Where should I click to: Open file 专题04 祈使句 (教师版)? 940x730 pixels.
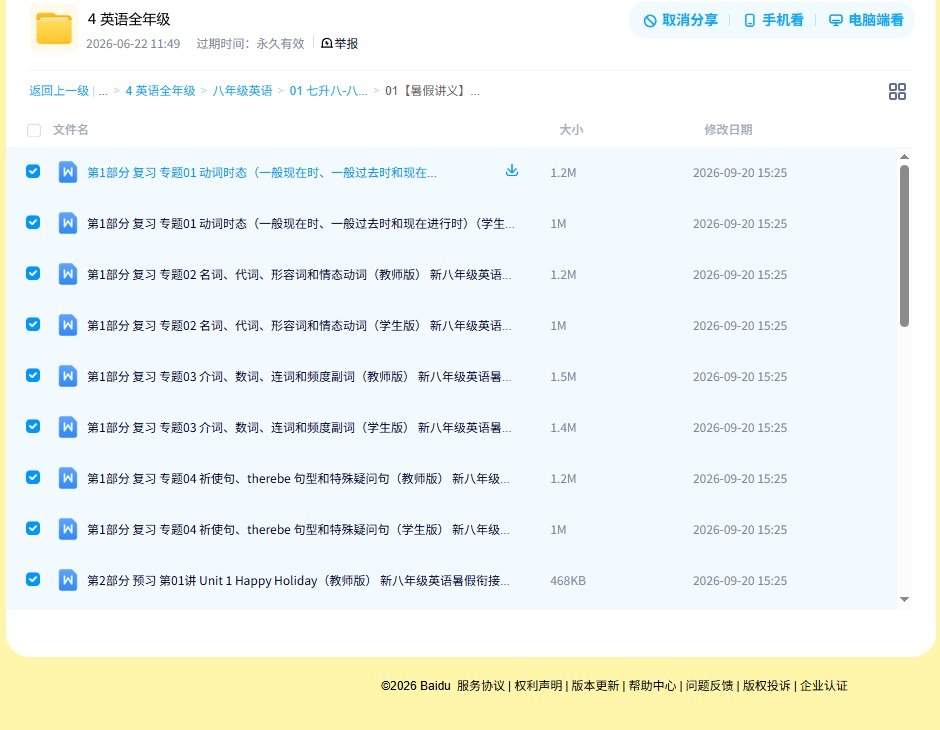tap(298, 478)
